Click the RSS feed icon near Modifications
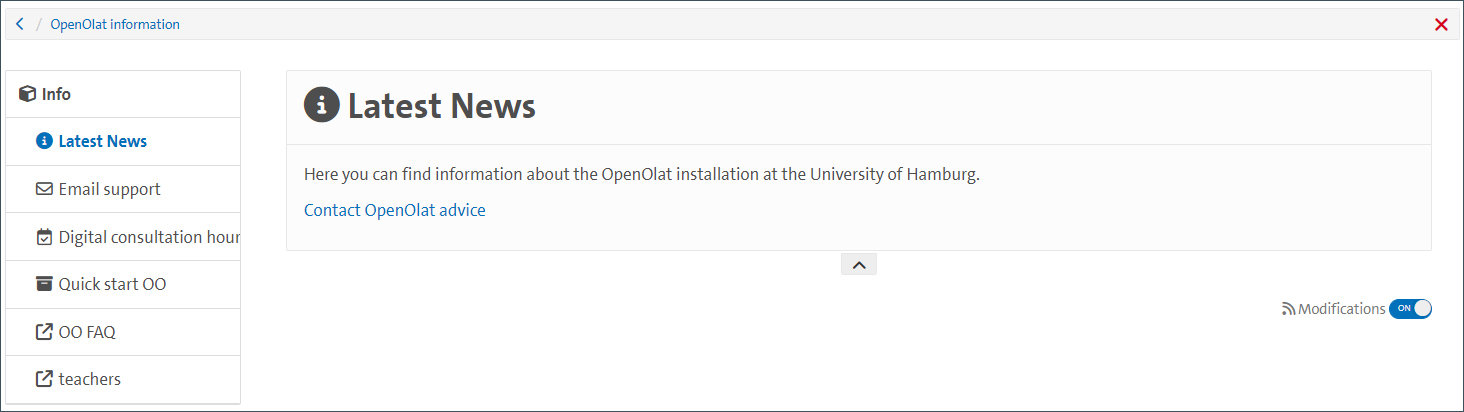 coord(1288,310)
